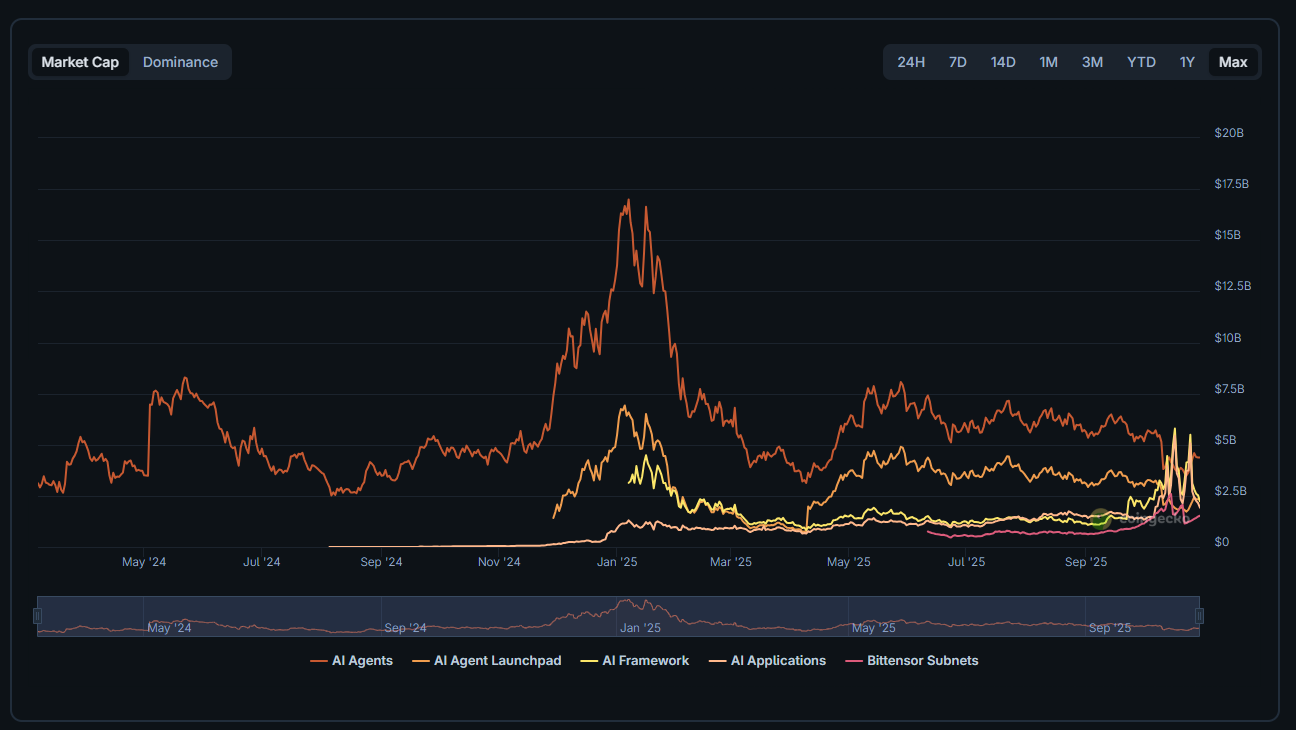Toggle AI Agents series in legend
This screenshot has height=730, width=1296.
352,661
